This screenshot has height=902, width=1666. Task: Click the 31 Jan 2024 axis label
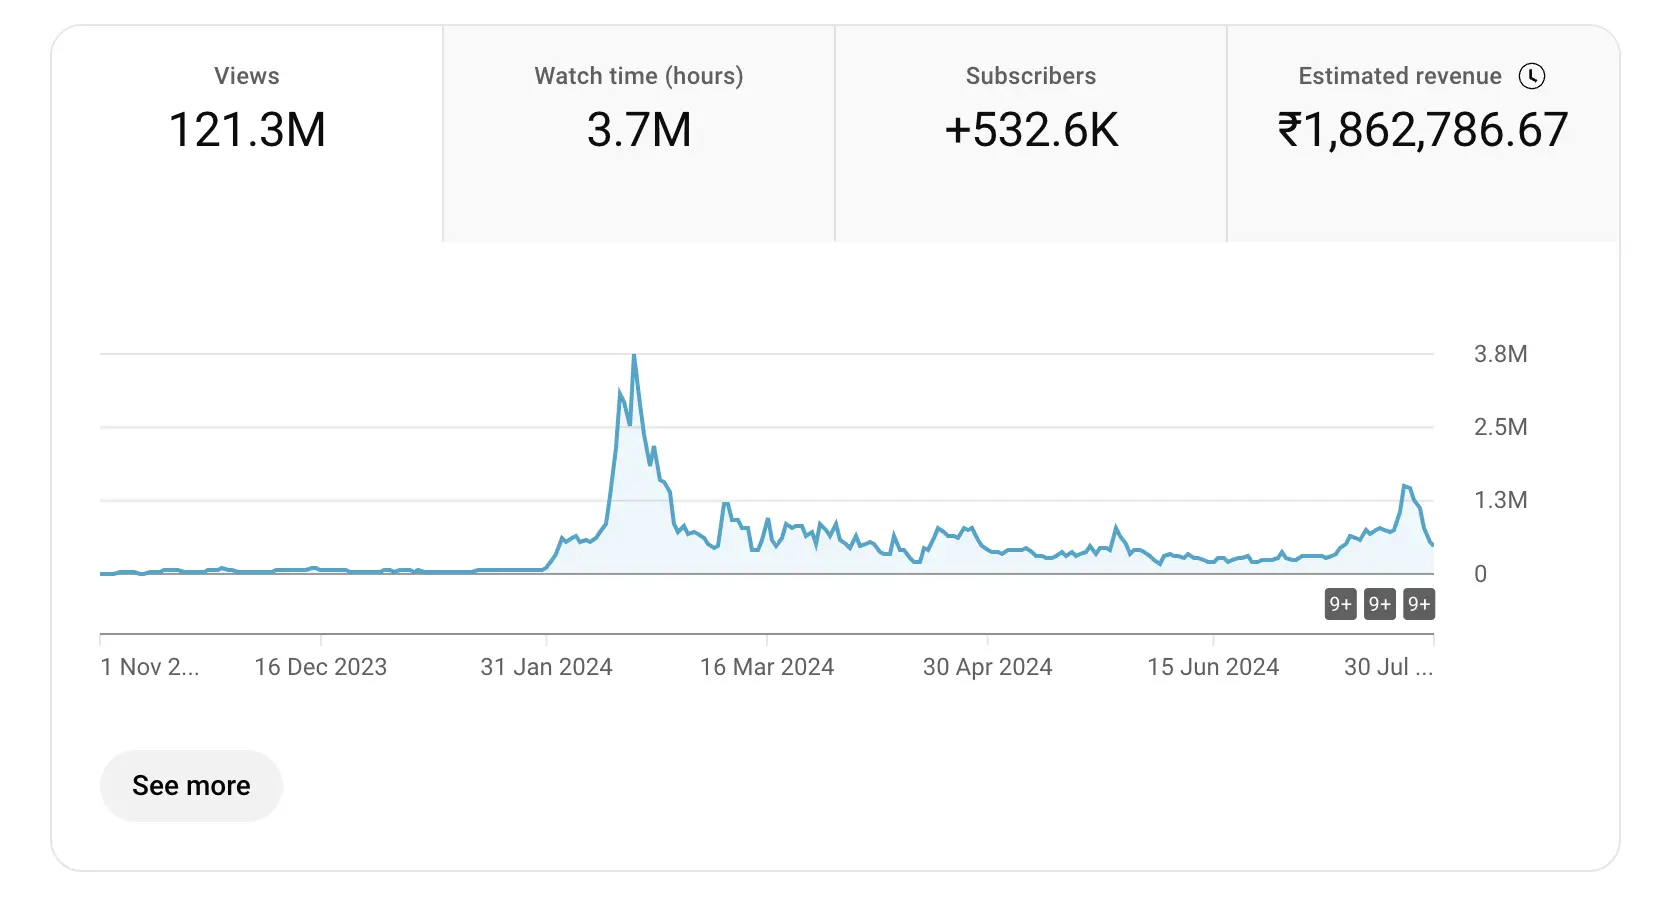(546, 667)
